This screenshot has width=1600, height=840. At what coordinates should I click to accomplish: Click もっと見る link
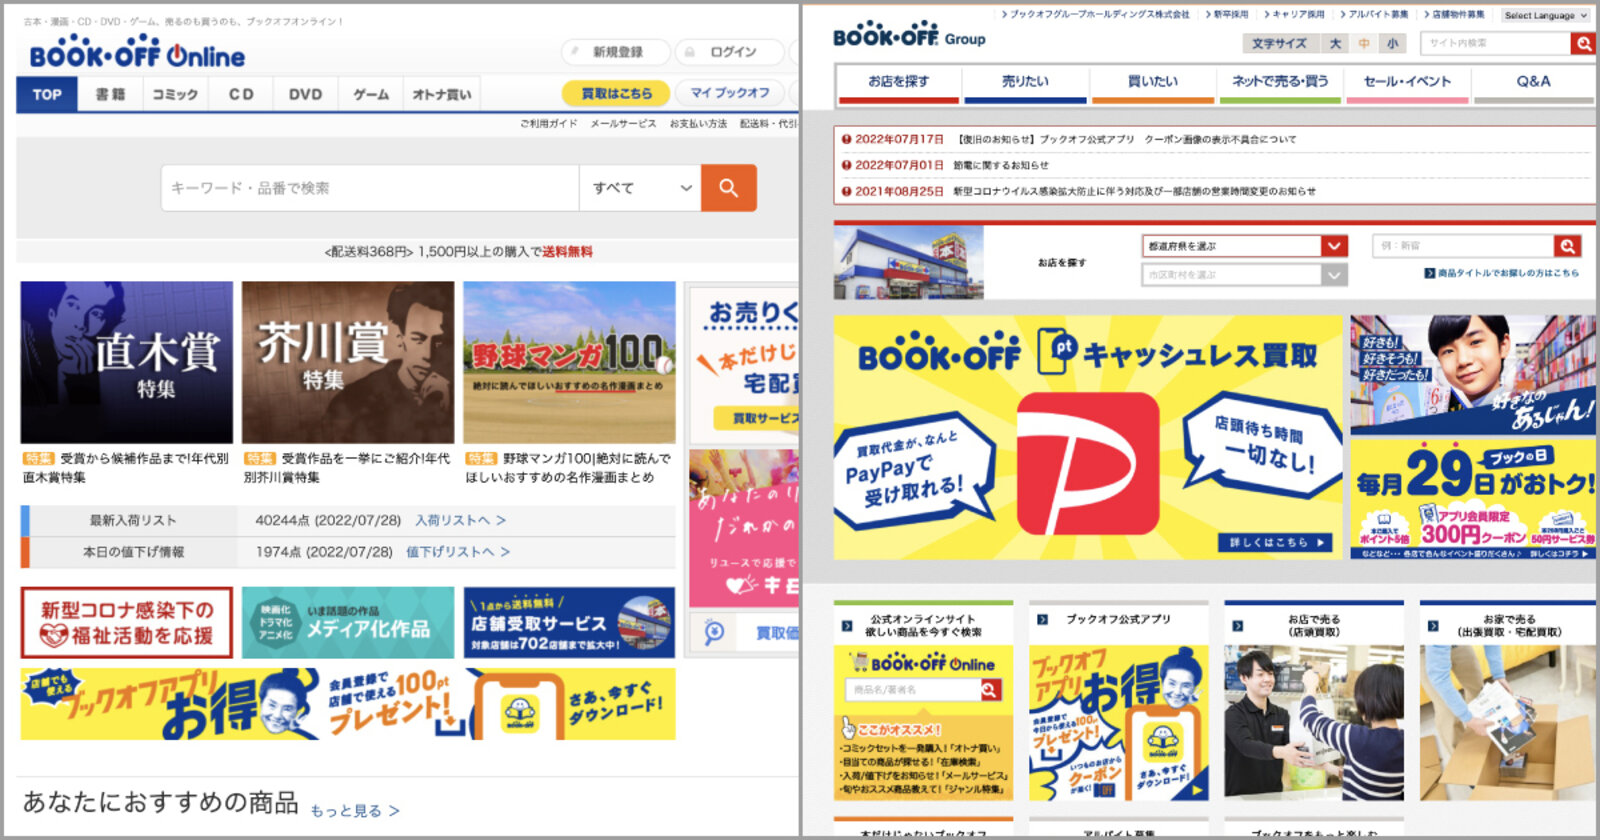coord(355,811)
